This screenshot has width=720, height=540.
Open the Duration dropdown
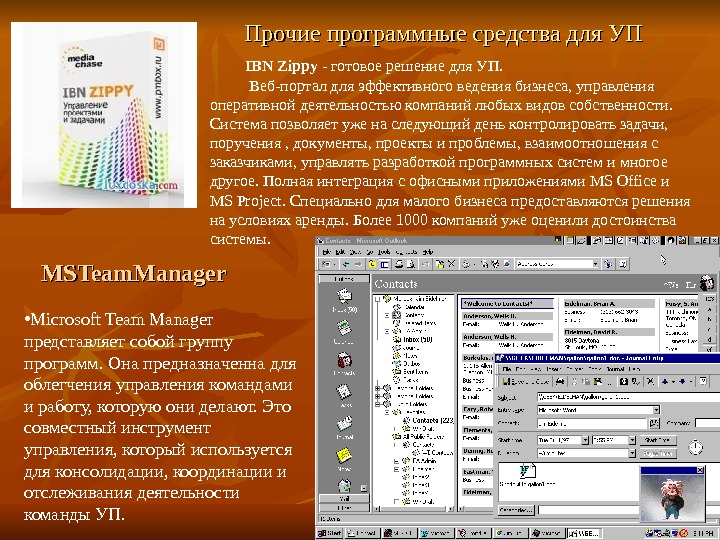pyautogui.click(x=632, y=453)
